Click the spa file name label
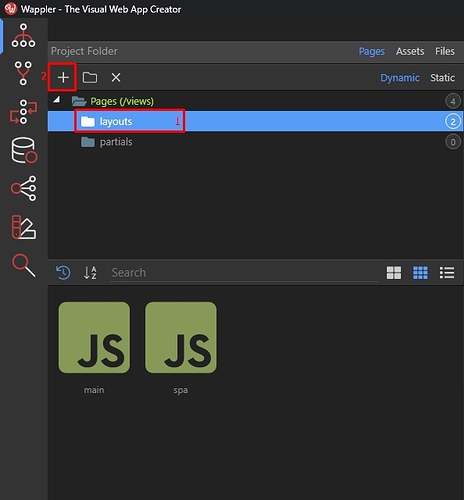 180,390
